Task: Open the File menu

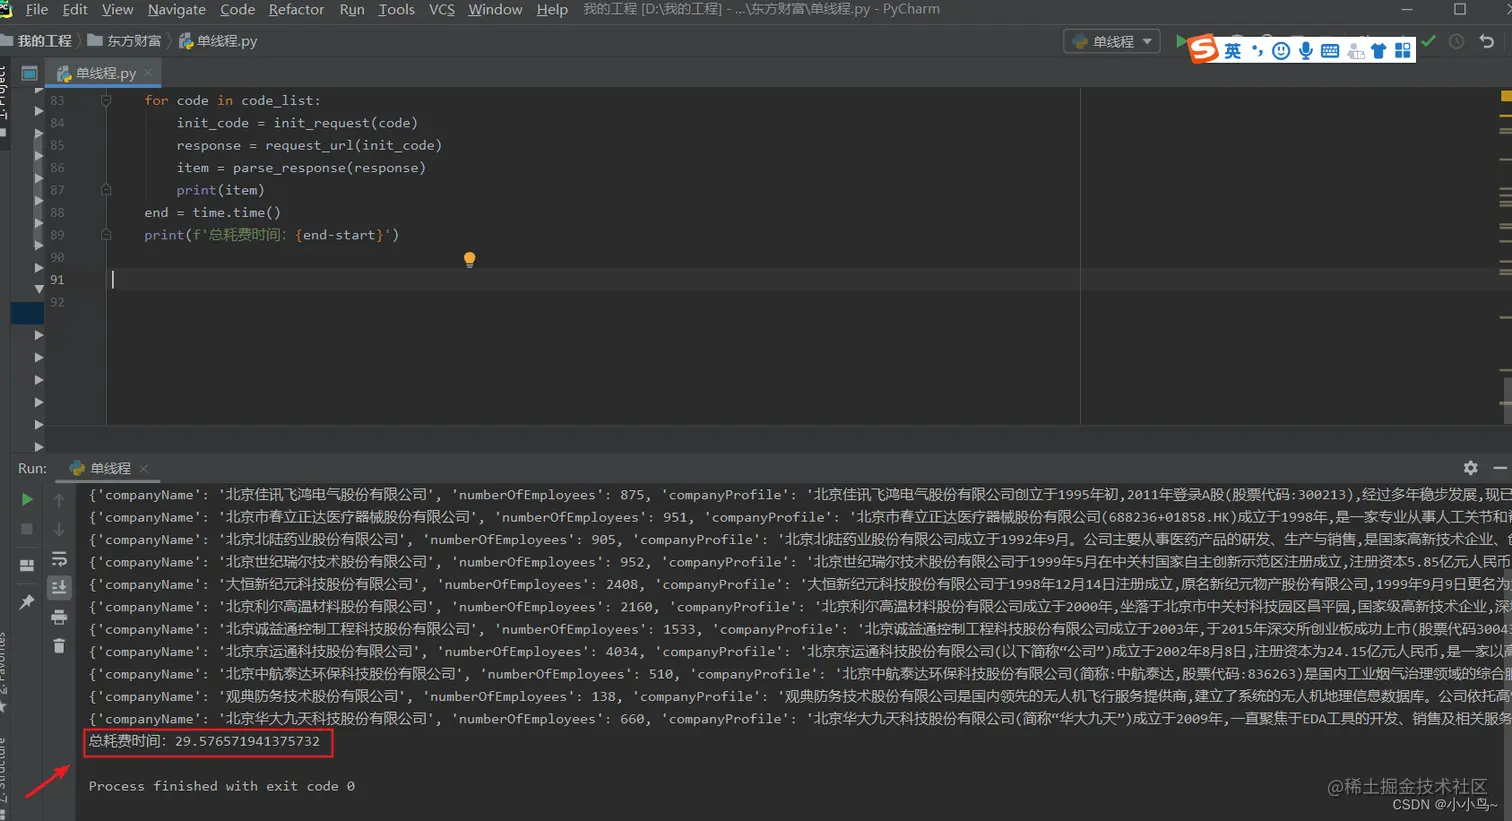Action: [x=37, y=9]
